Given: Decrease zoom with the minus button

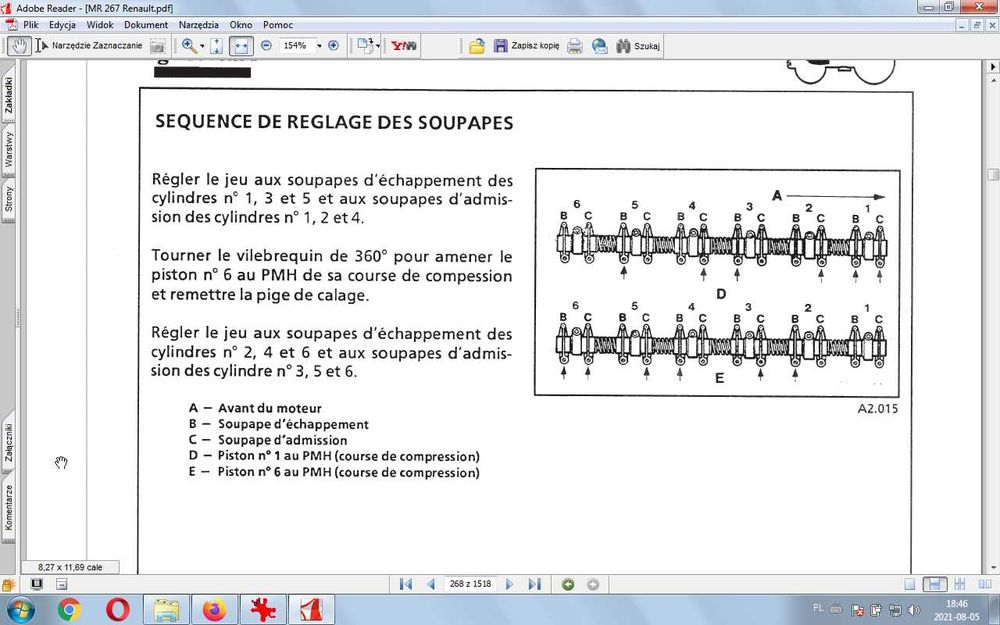Looking at the screenshot, I should (x=266, y=46).
